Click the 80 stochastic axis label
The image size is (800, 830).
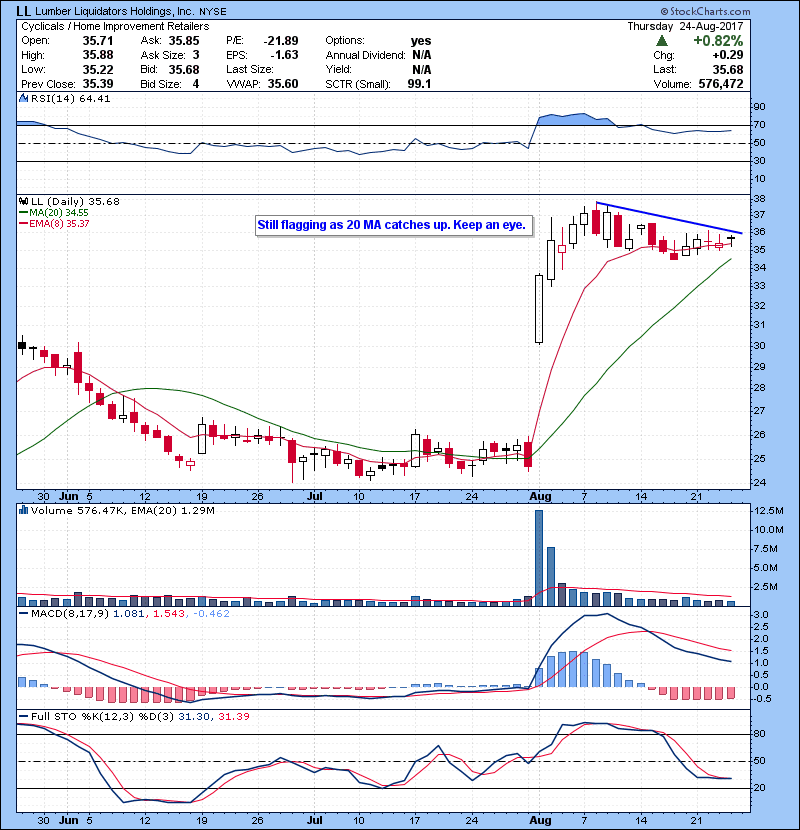759,734
